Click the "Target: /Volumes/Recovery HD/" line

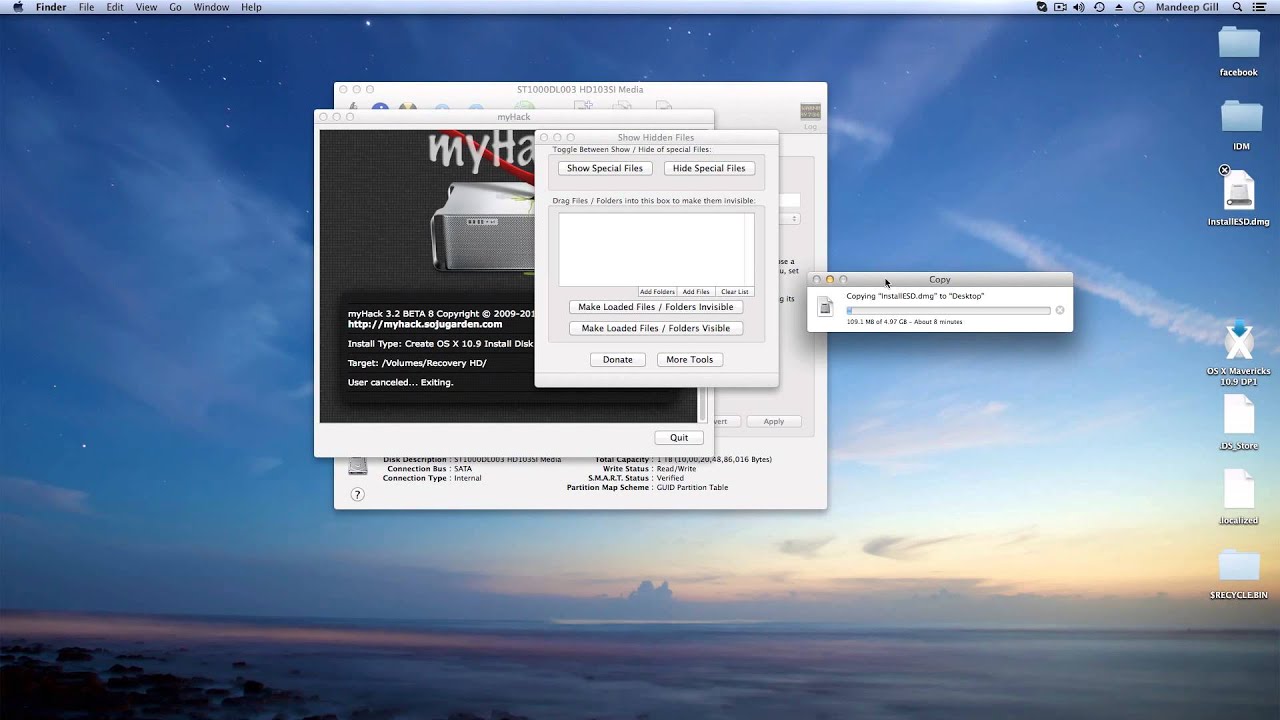417,363
